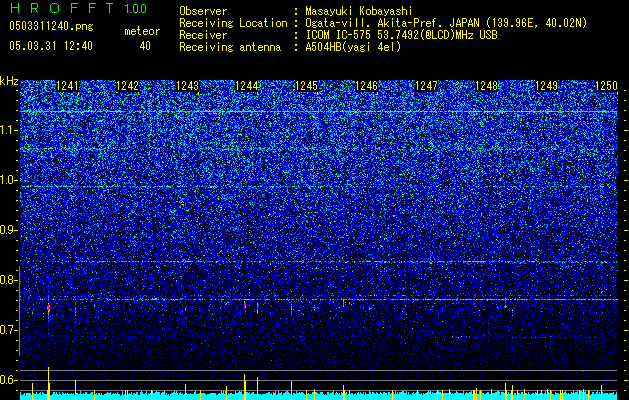This screenshot has width=629, height=400.
Task: Click the 1245 time marker
Action: coord(306,86)
